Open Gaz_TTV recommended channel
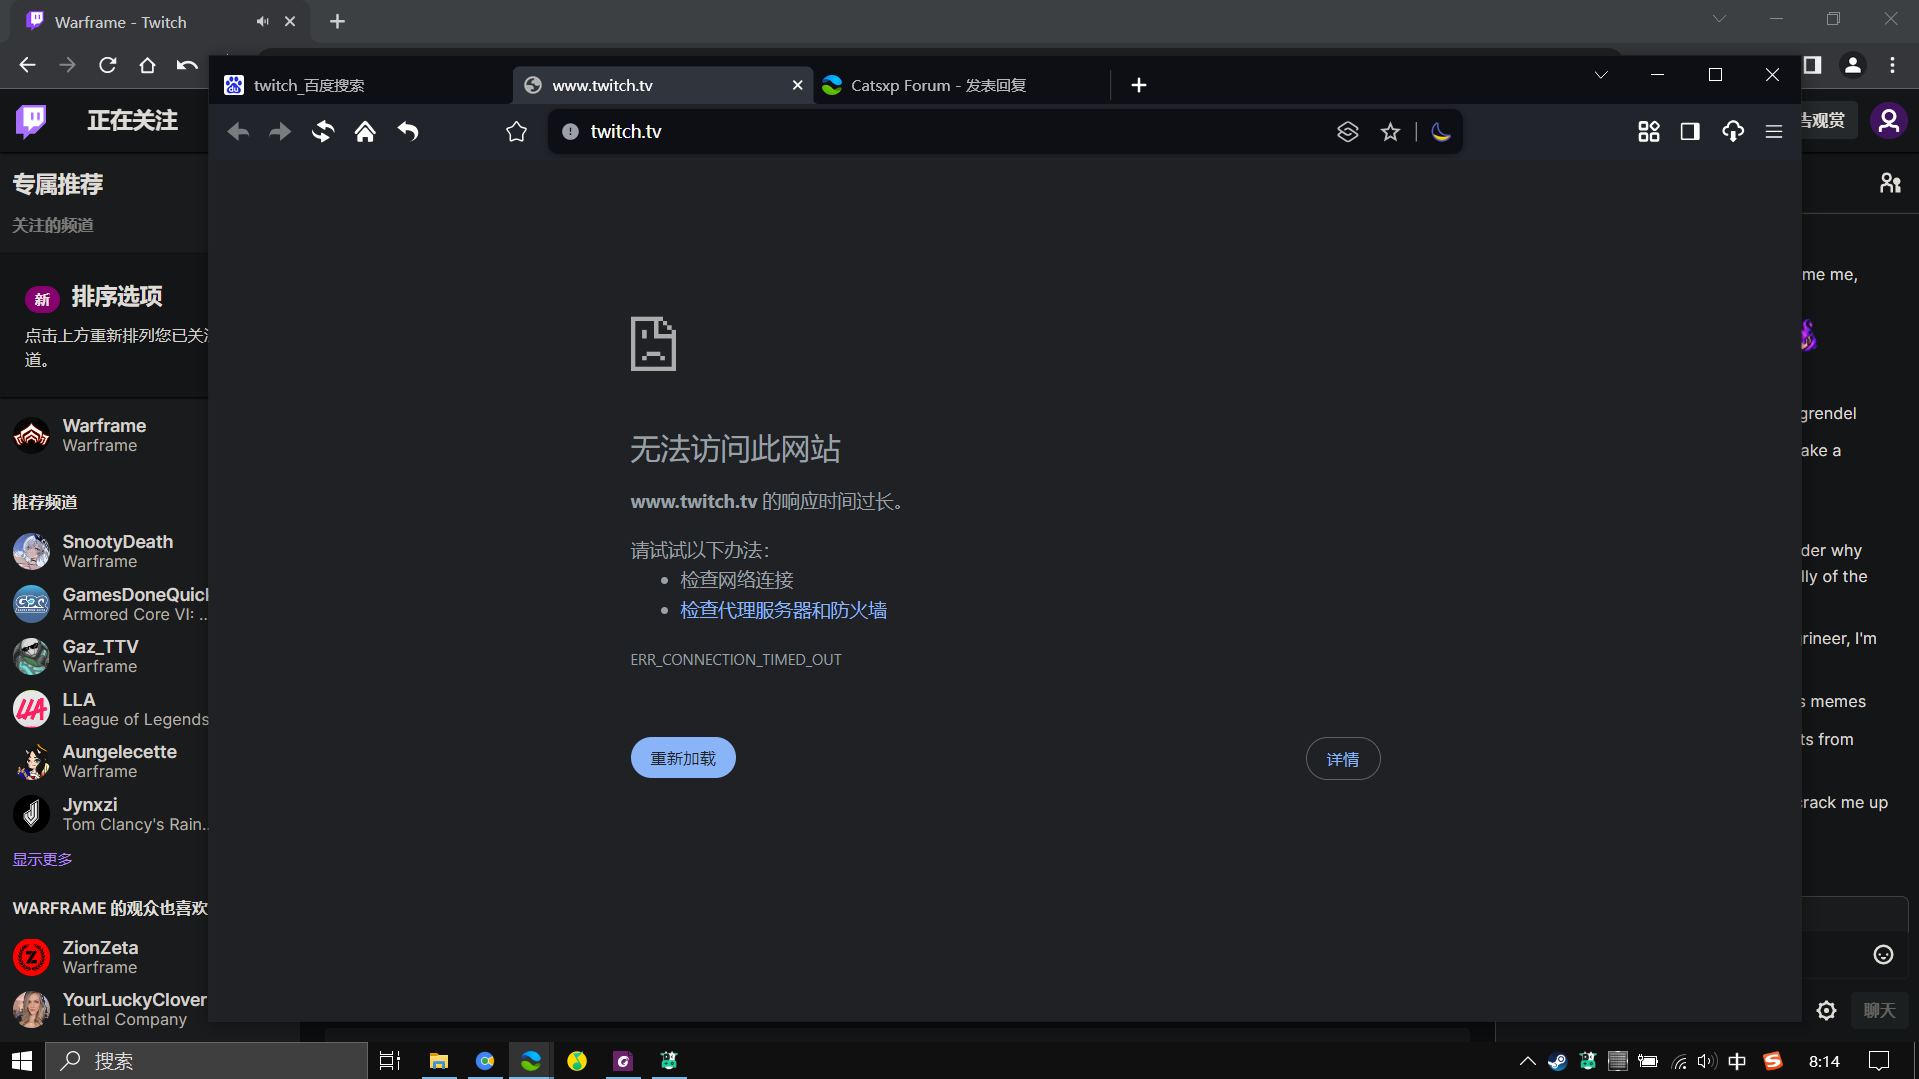1919x1079 pixels. [104, 656]
